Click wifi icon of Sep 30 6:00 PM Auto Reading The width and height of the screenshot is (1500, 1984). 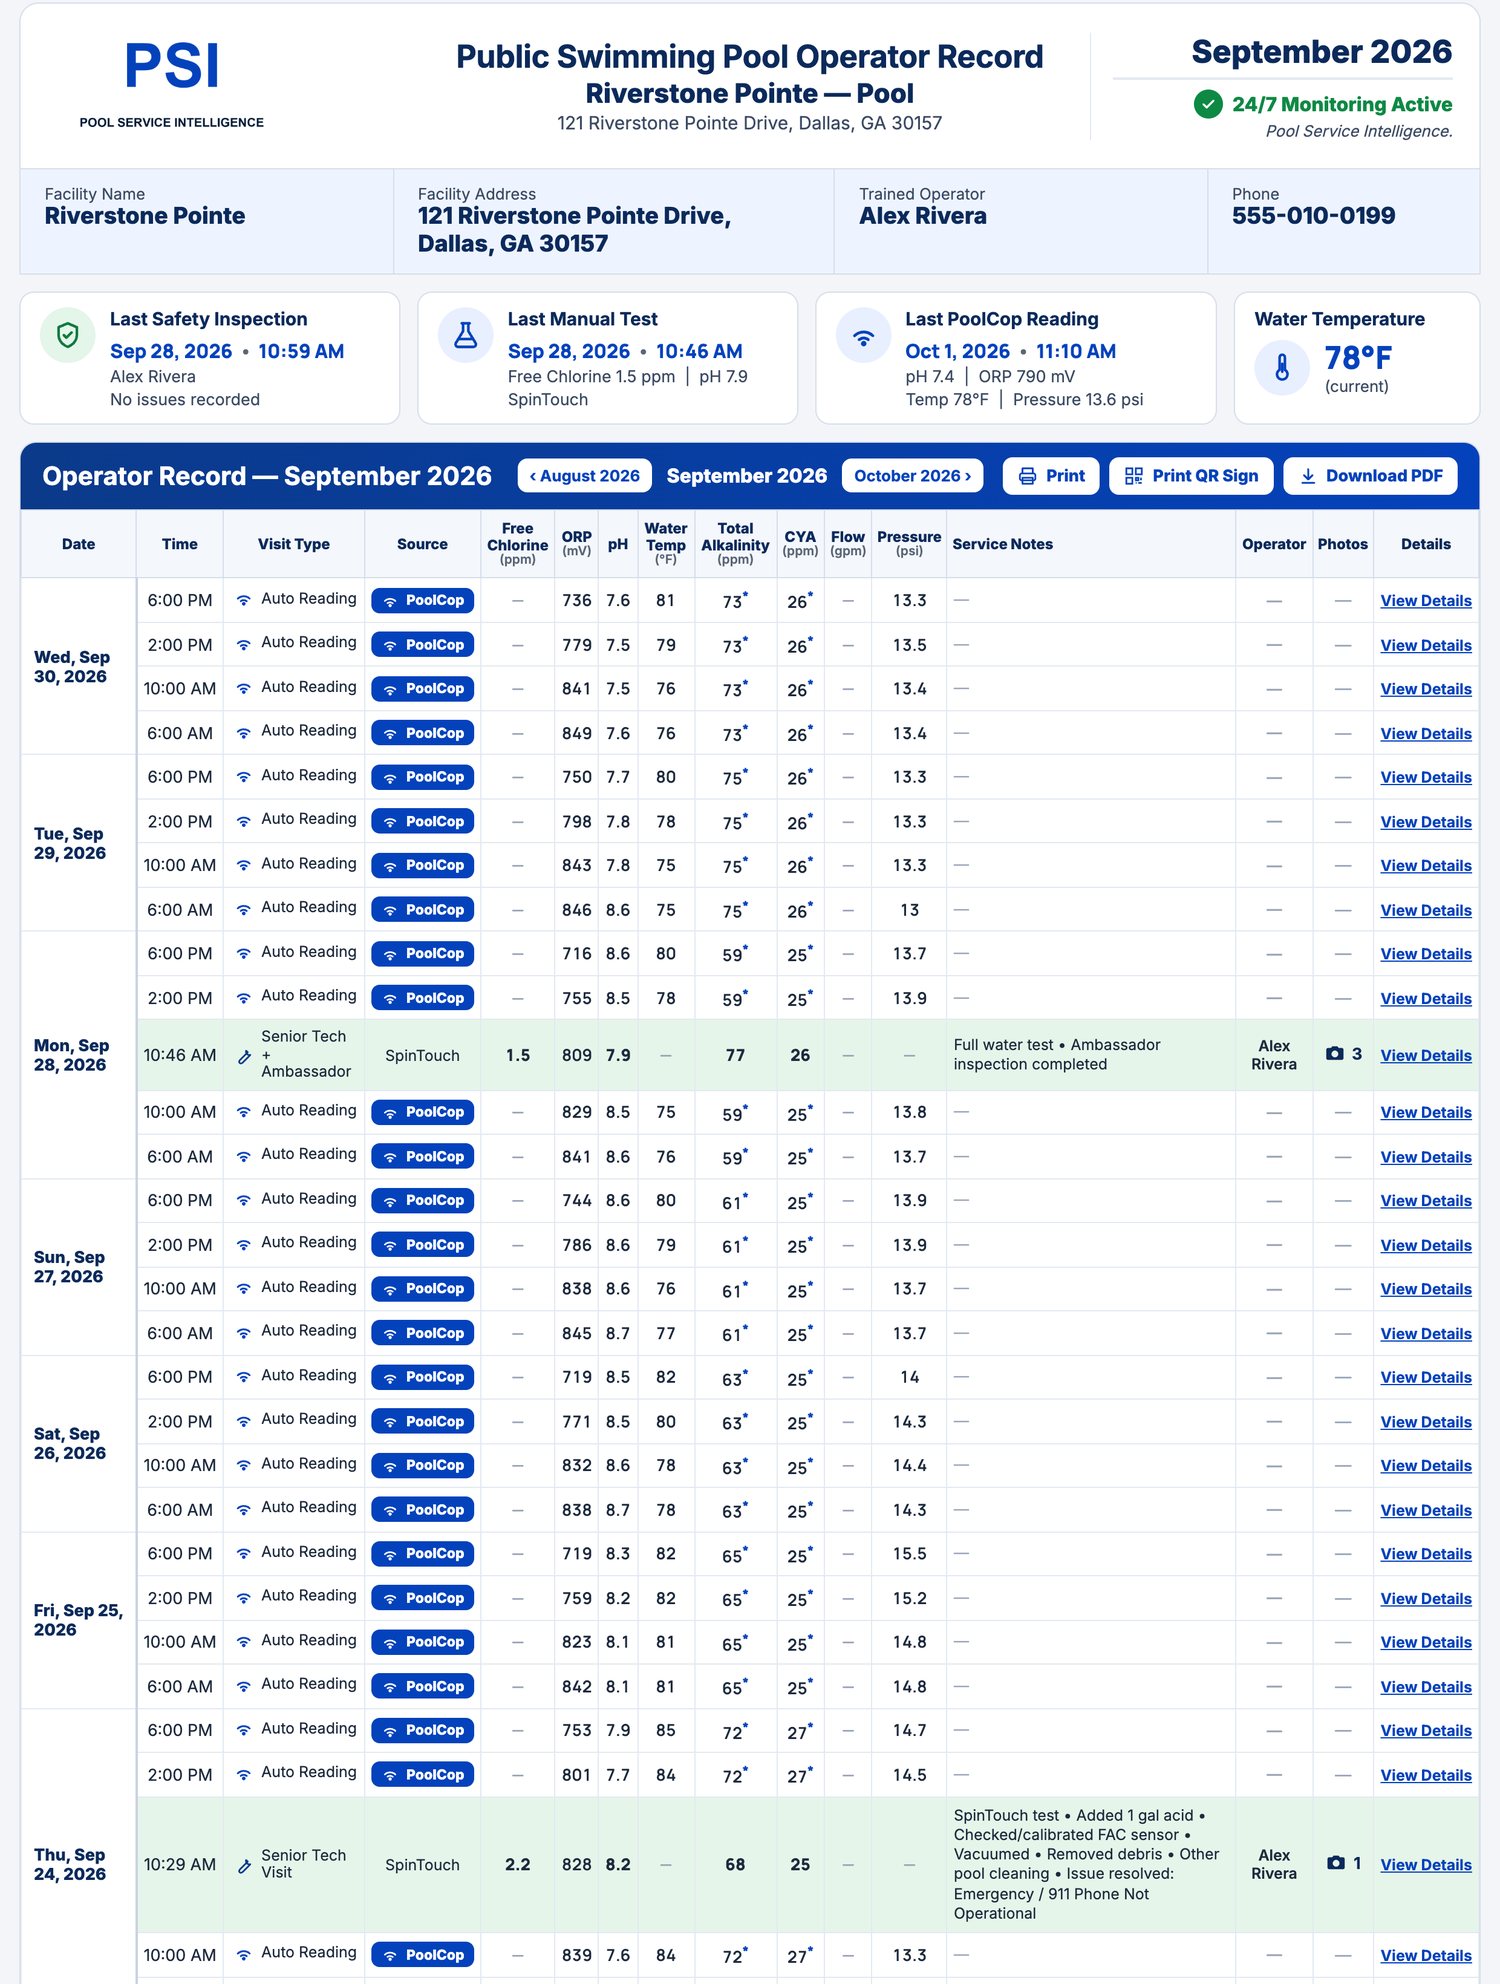244,600
